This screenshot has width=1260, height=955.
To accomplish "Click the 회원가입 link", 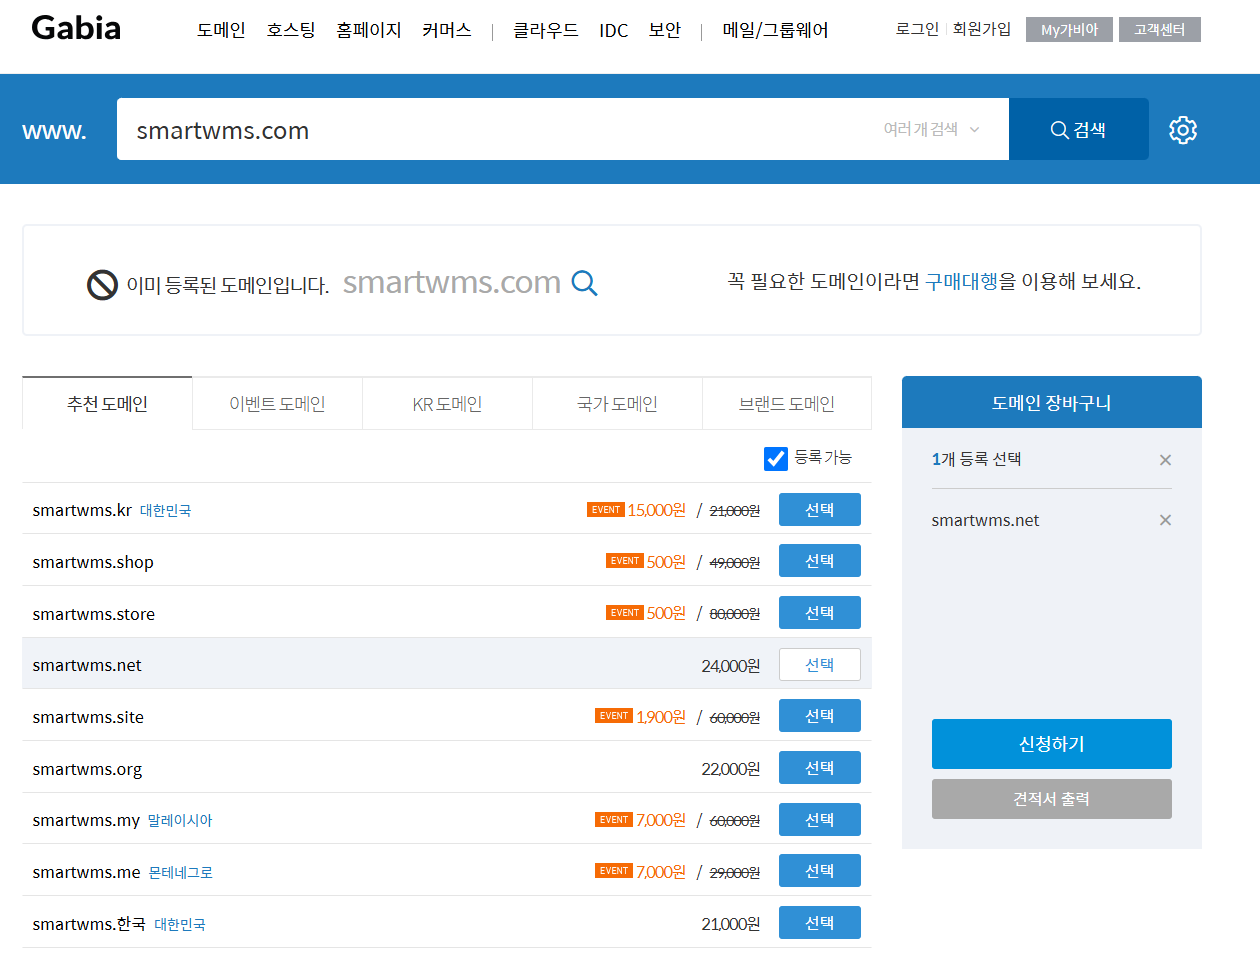I will coord(982,29).
